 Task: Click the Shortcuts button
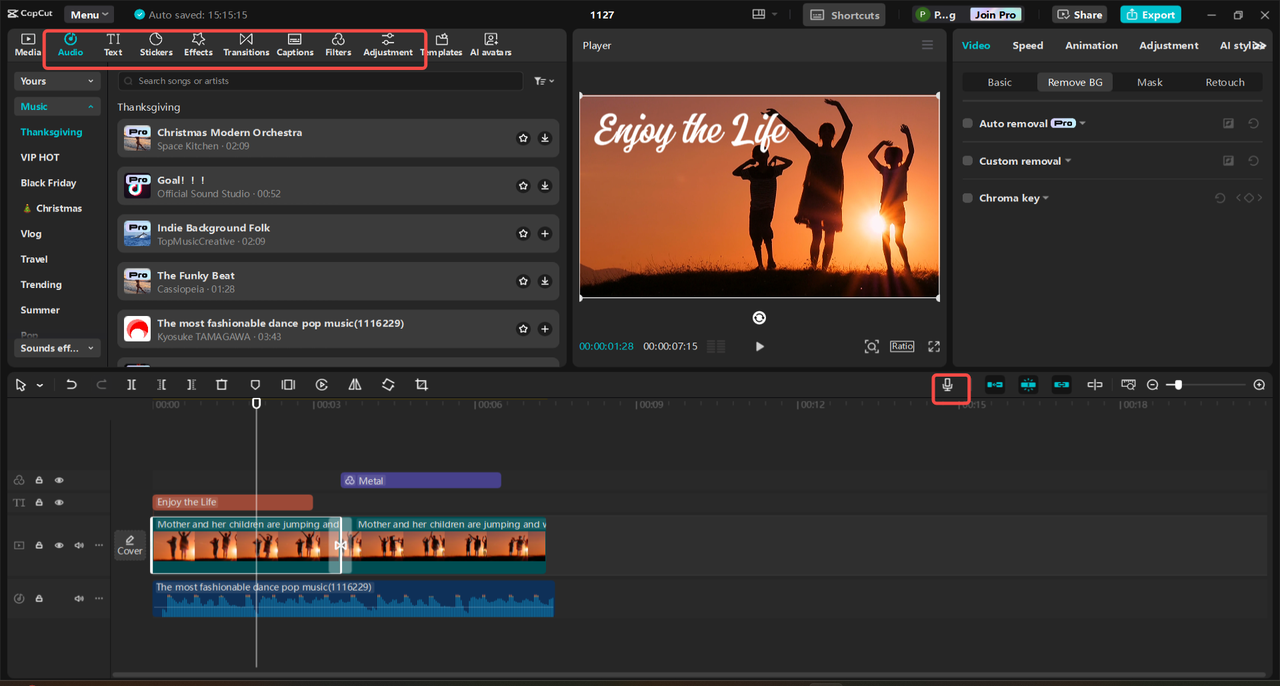coord(845,15)
